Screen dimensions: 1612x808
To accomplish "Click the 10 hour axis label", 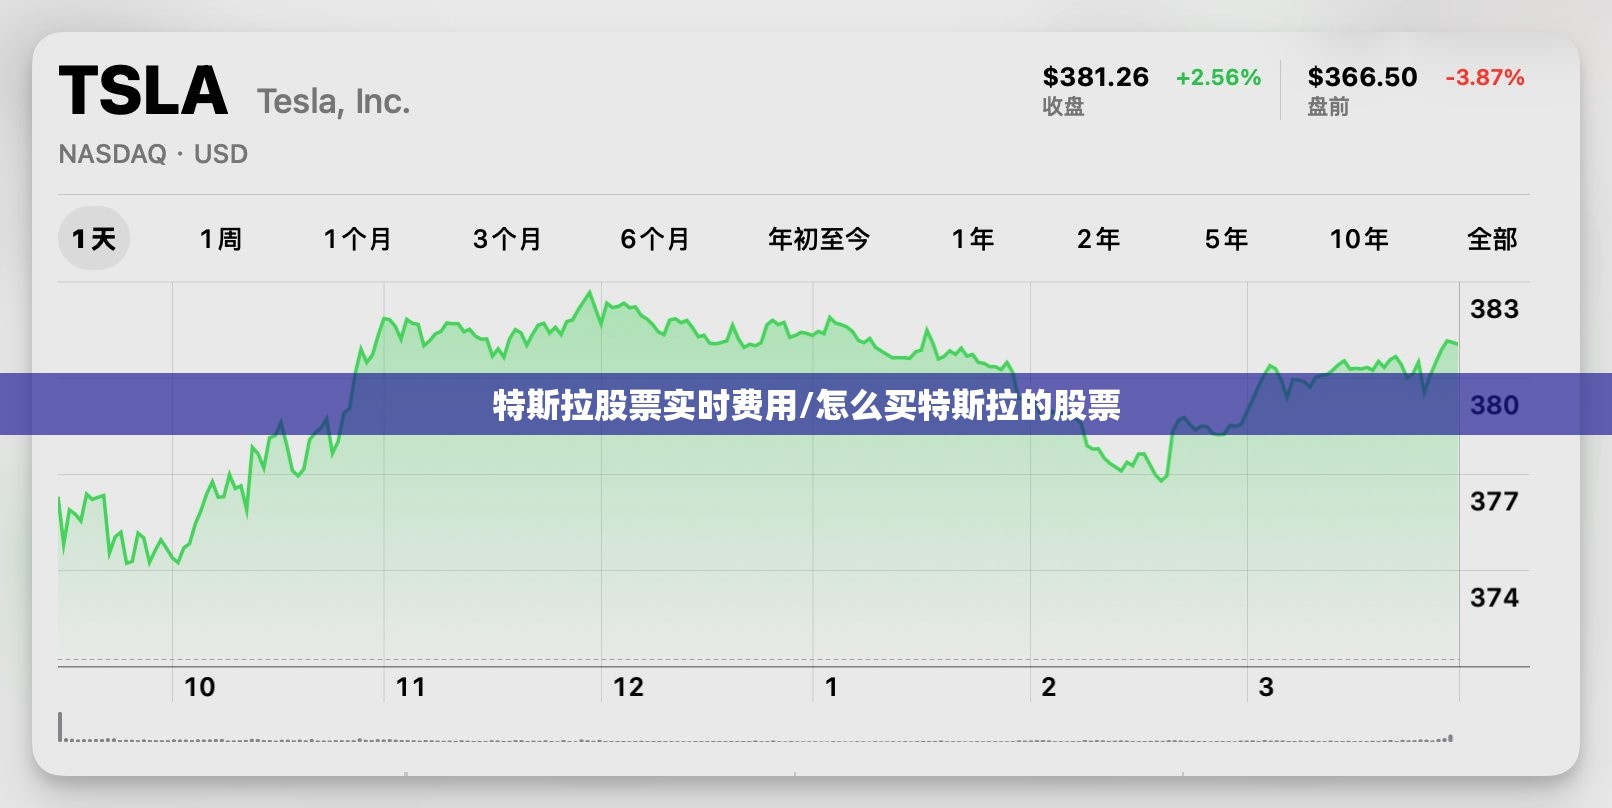I will pos(199,687).
